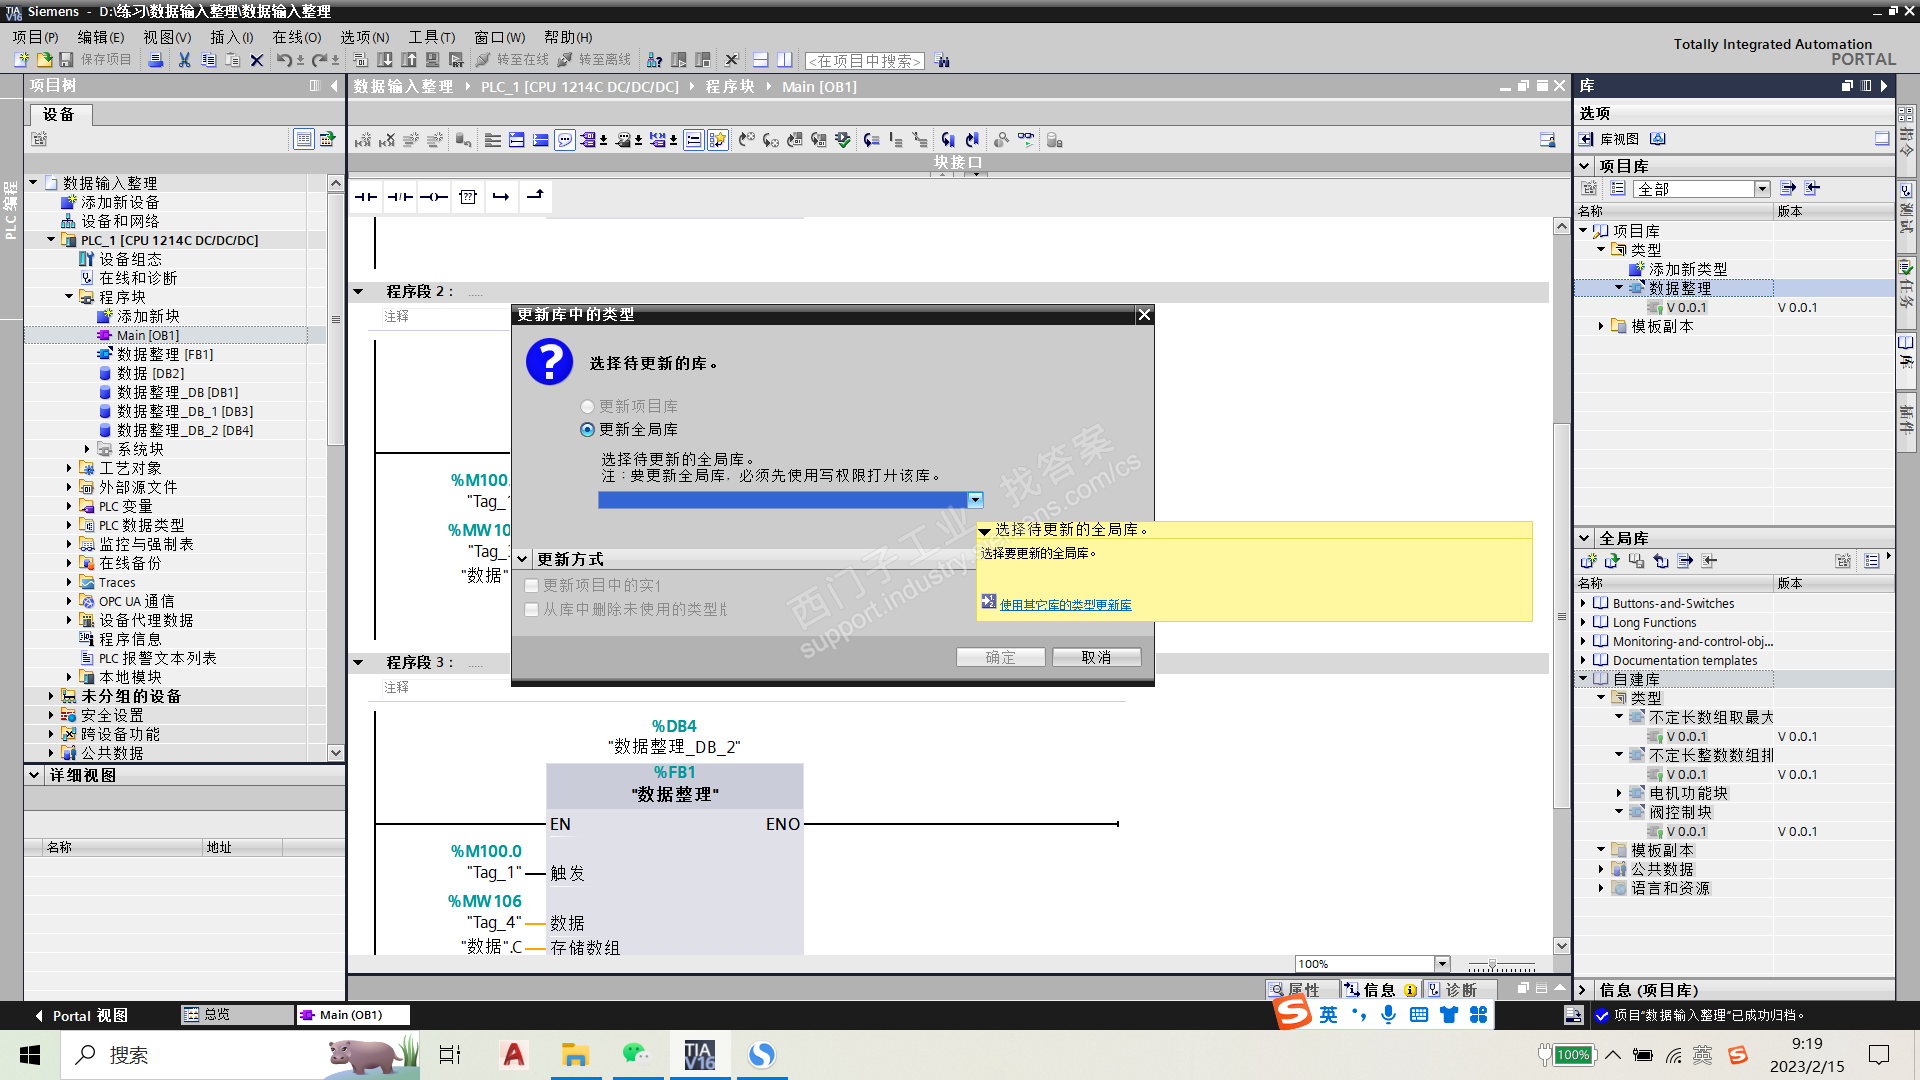Click the normally open contact icon
1920x1080 pixels.
pyautogui.click(x=366, y=197)
